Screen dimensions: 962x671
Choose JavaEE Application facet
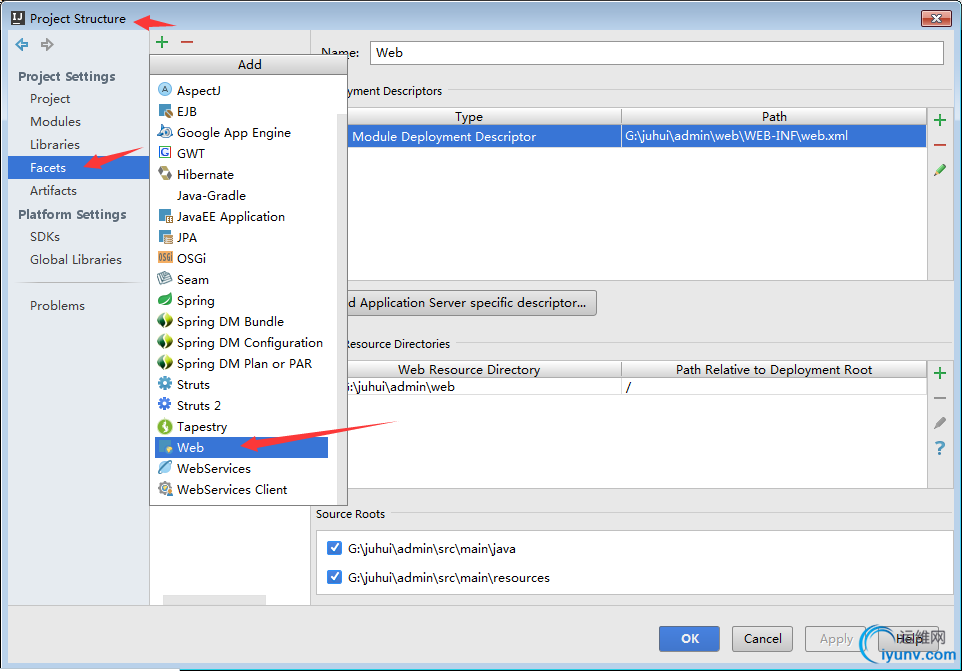241,217
